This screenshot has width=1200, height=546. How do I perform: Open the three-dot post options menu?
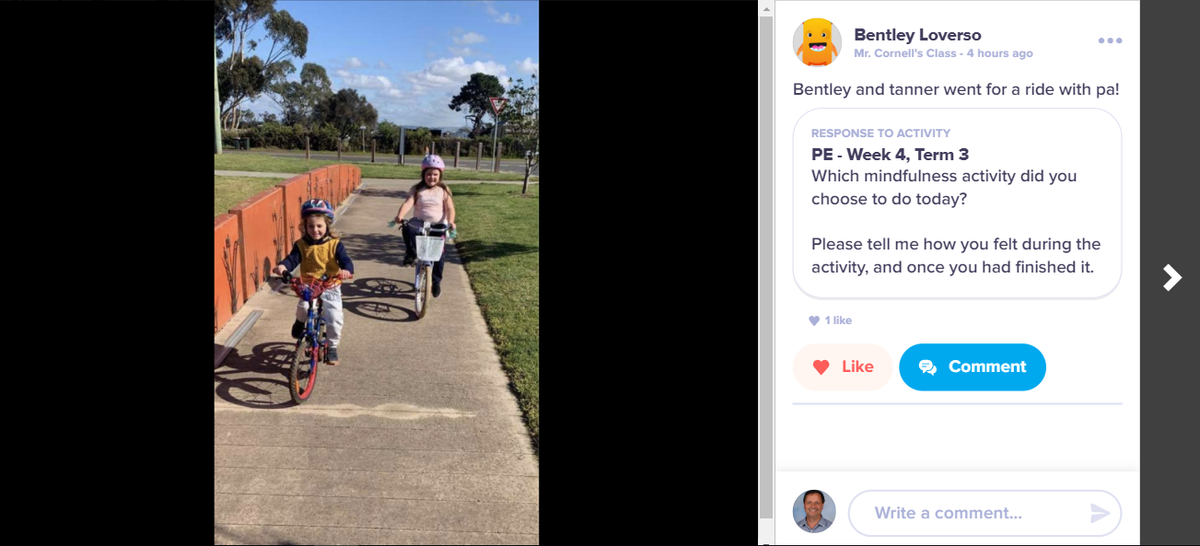point(1110,41)
